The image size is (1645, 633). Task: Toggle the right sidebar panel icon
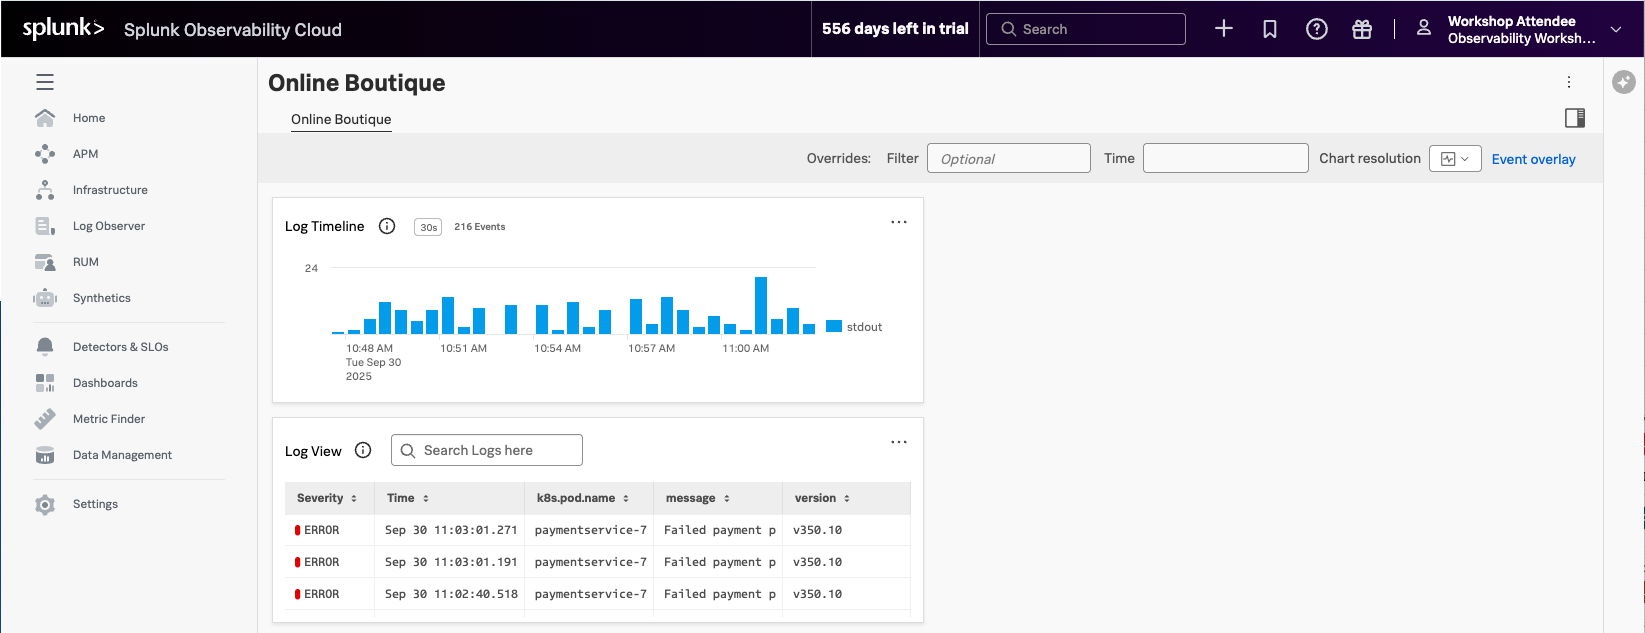(1575, 118)
